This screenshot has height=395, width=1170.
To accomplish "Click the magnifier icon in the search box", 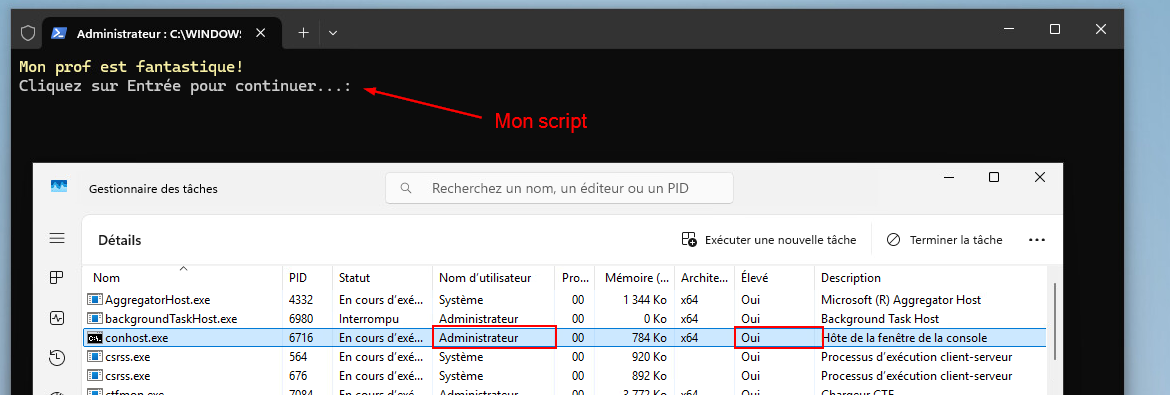I will (407, 188).
